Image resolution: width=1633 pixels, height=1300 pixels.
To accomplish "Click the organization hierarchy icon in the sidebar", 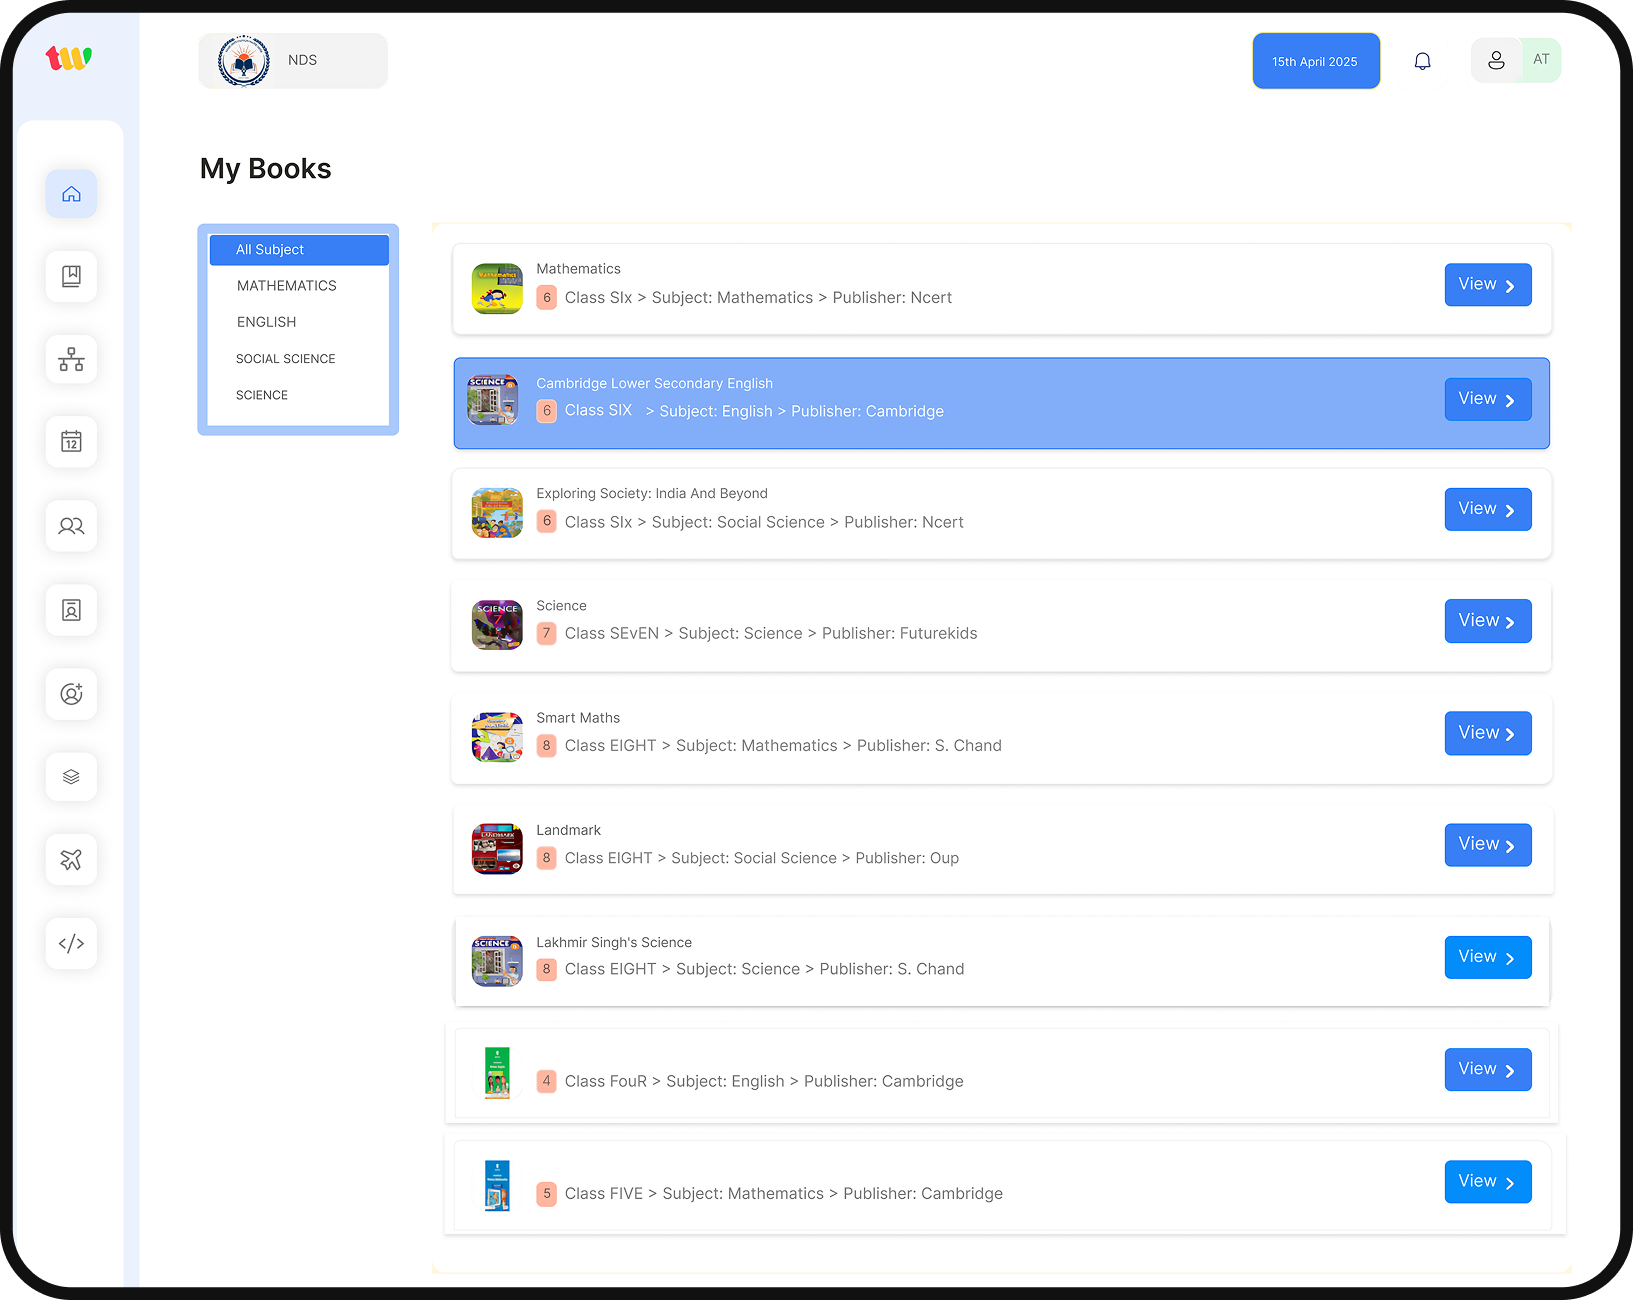I will (71, 360).
